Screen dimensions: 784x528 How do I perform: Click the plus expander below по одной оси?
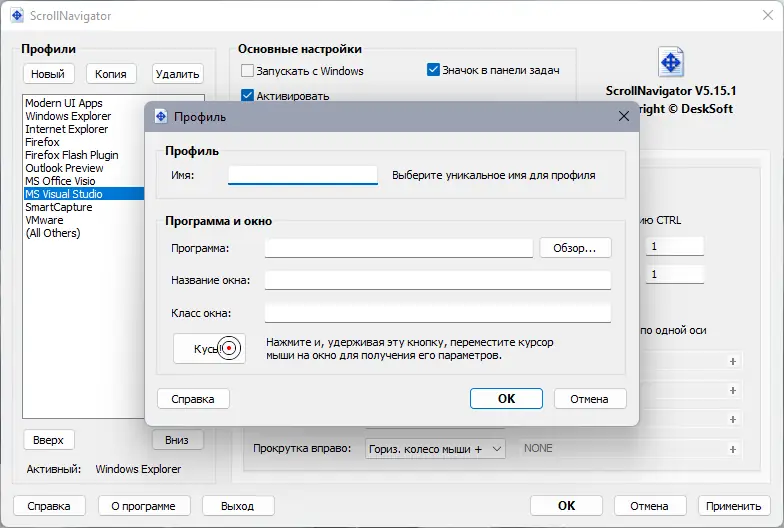point(732,361)
